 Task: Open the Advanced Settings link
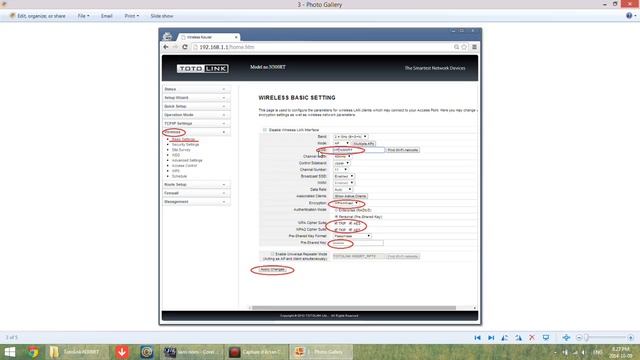coord(187,160)
